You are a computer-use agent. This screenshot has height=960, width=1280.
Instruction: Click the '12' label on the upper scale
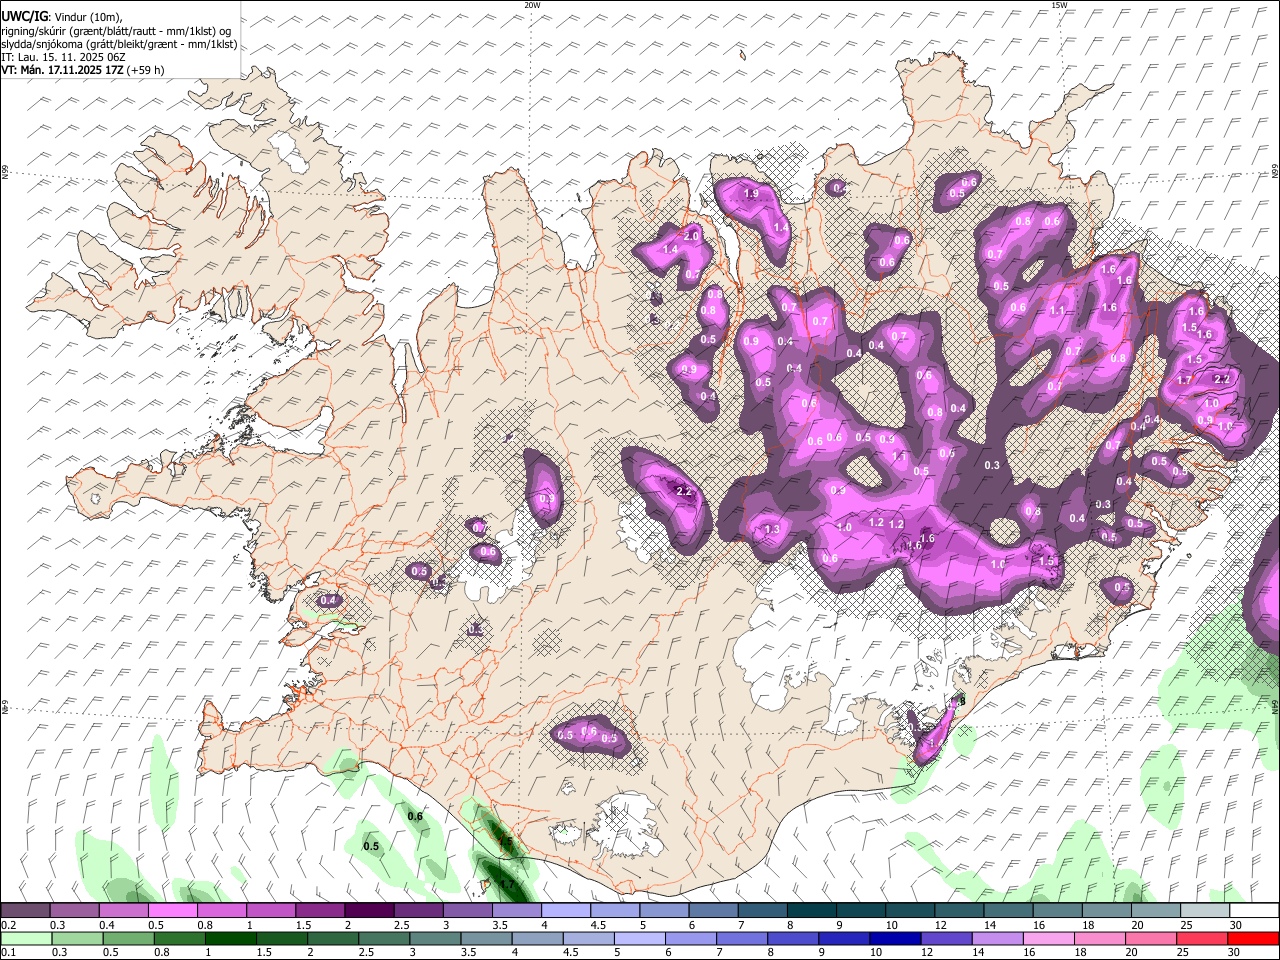pyautogui.click(x=941, y=925)
